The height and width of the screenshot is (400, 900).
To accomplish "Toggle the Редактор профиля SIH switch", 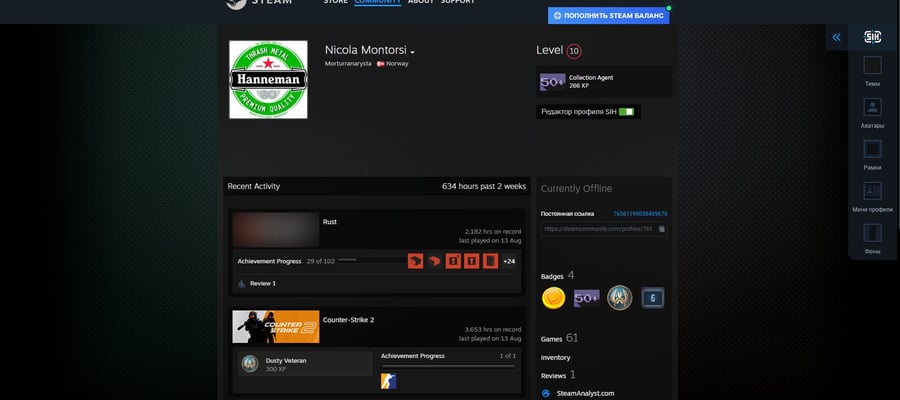I will 626,112.
